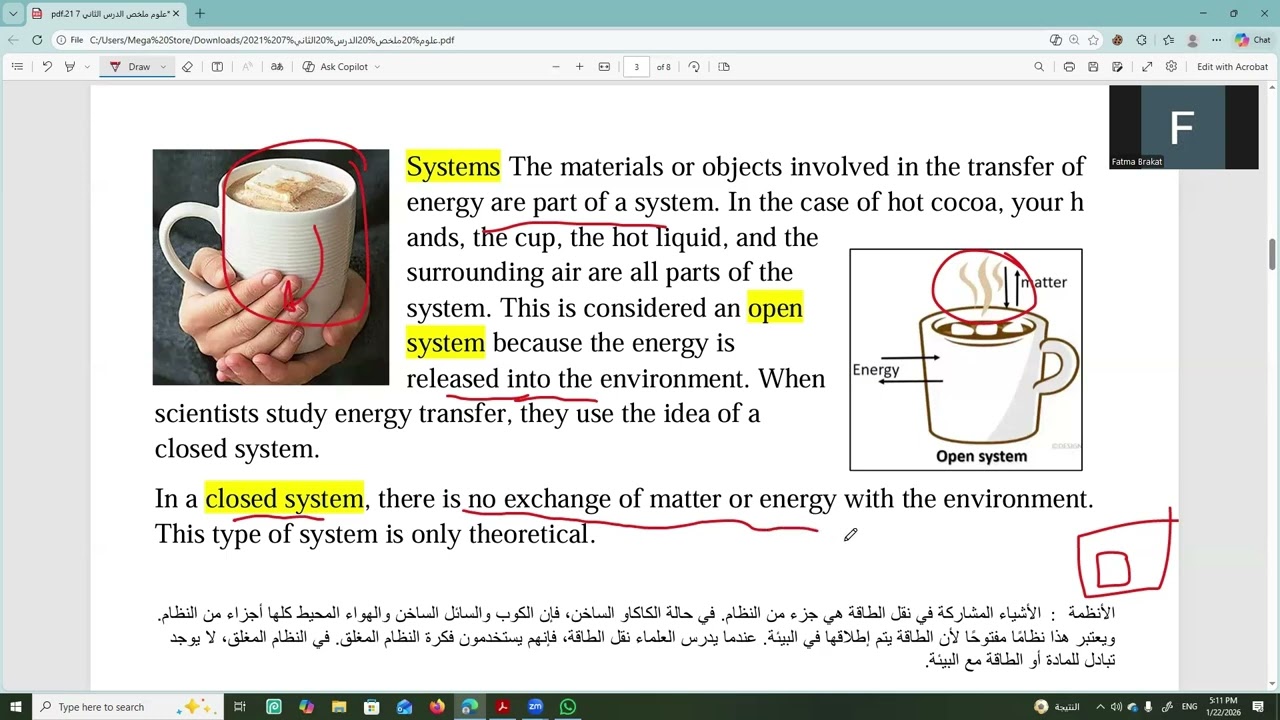
Task: Open the table of contents sidebar
Action: pos(17,67)
